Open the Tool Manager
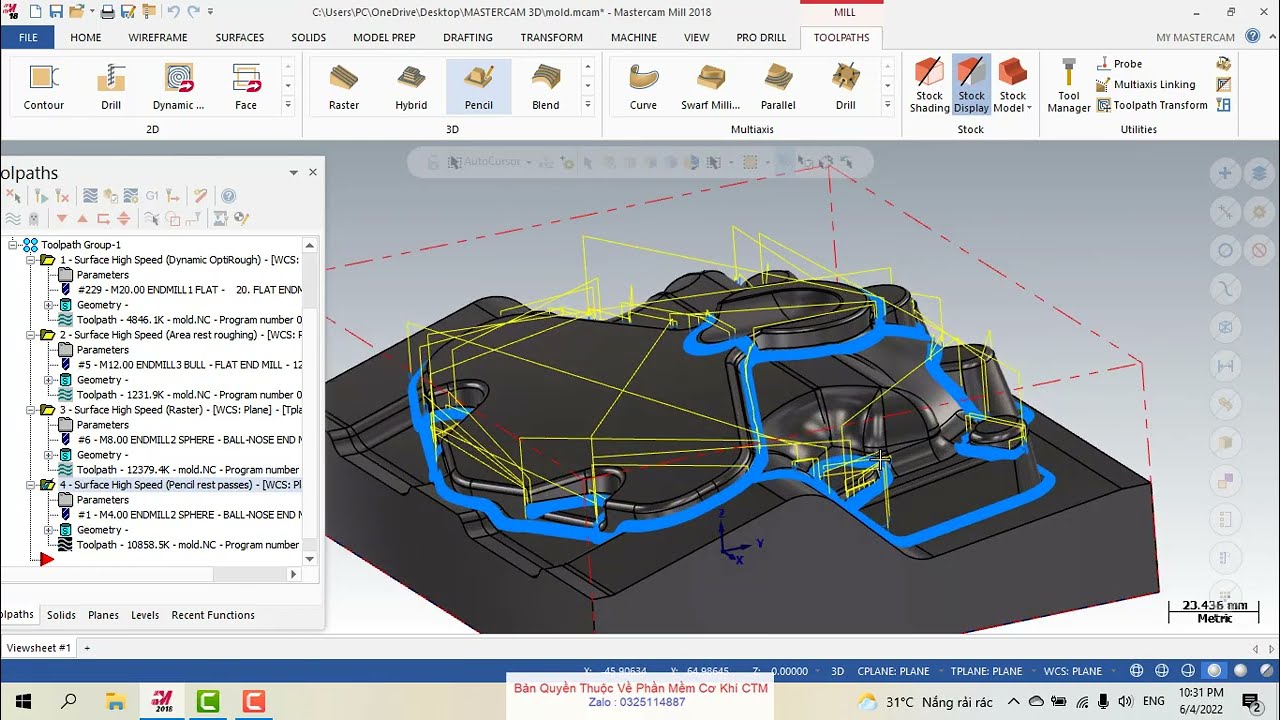 pos(1069,87)
